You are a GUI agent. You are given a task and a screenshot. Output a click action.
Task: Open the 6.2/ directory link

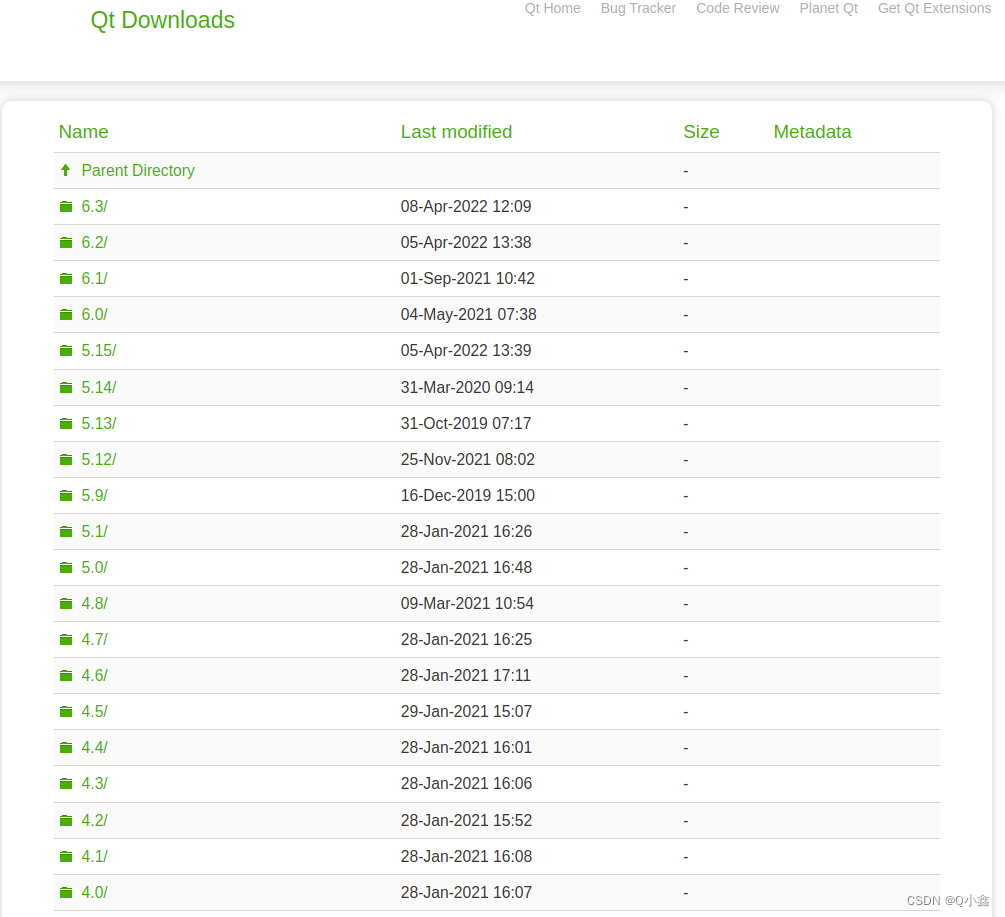94,242
